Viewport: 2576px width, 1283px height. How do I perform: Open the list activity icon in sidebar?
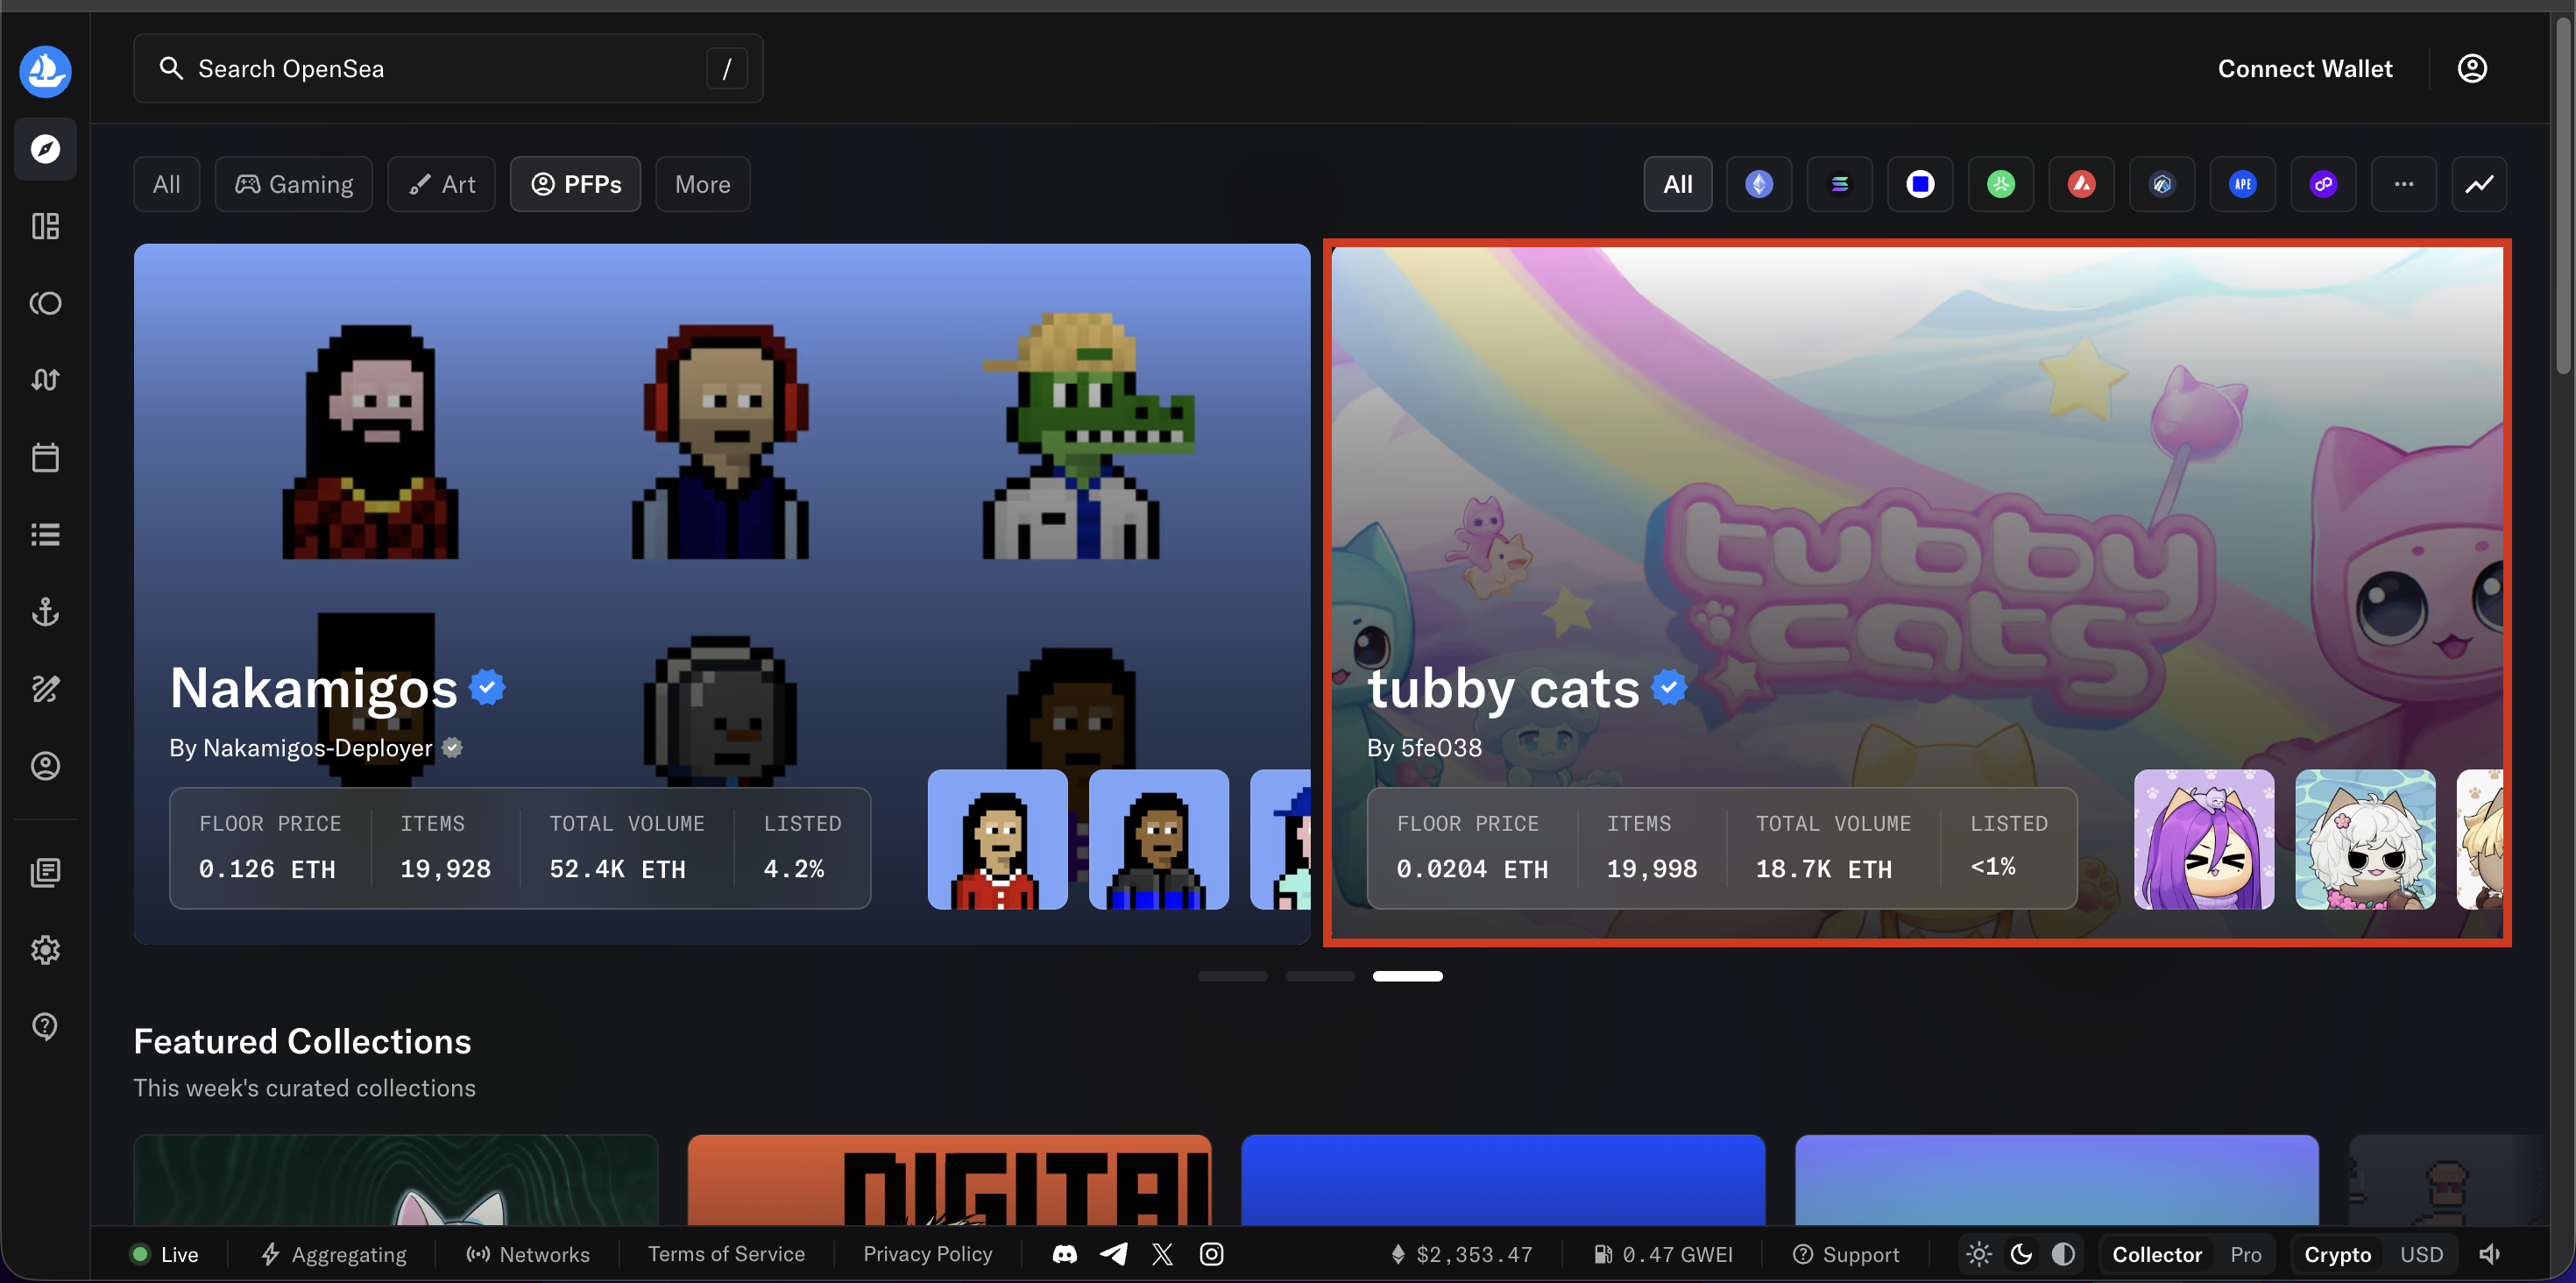(45, 534)
